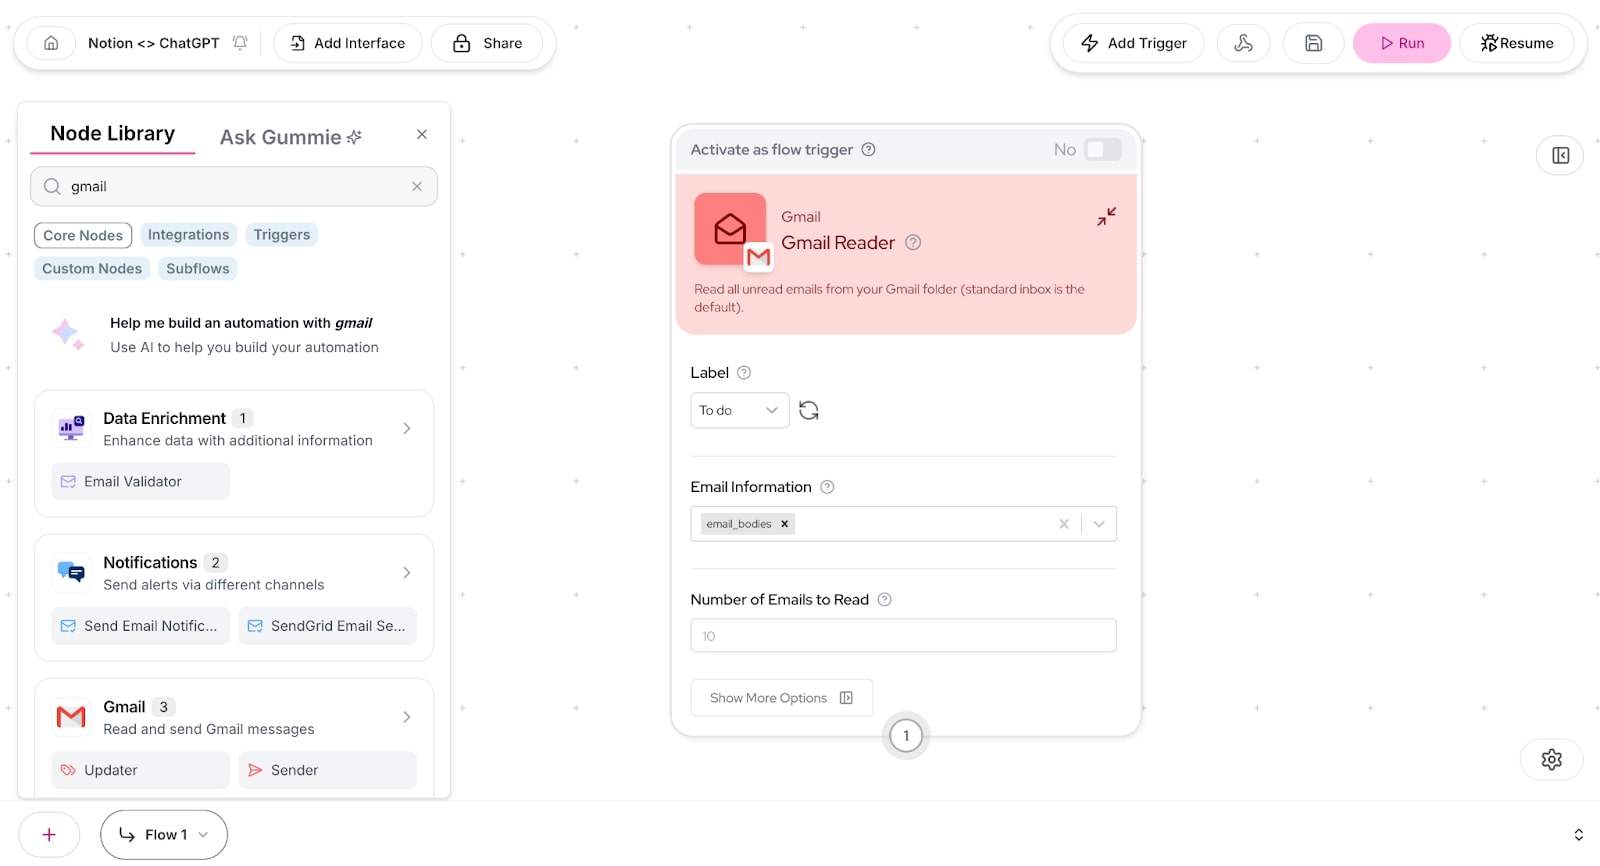Click Add Trigger button
The width and height of the screenshot is (1600, 866).
[x=1134, y=43]
